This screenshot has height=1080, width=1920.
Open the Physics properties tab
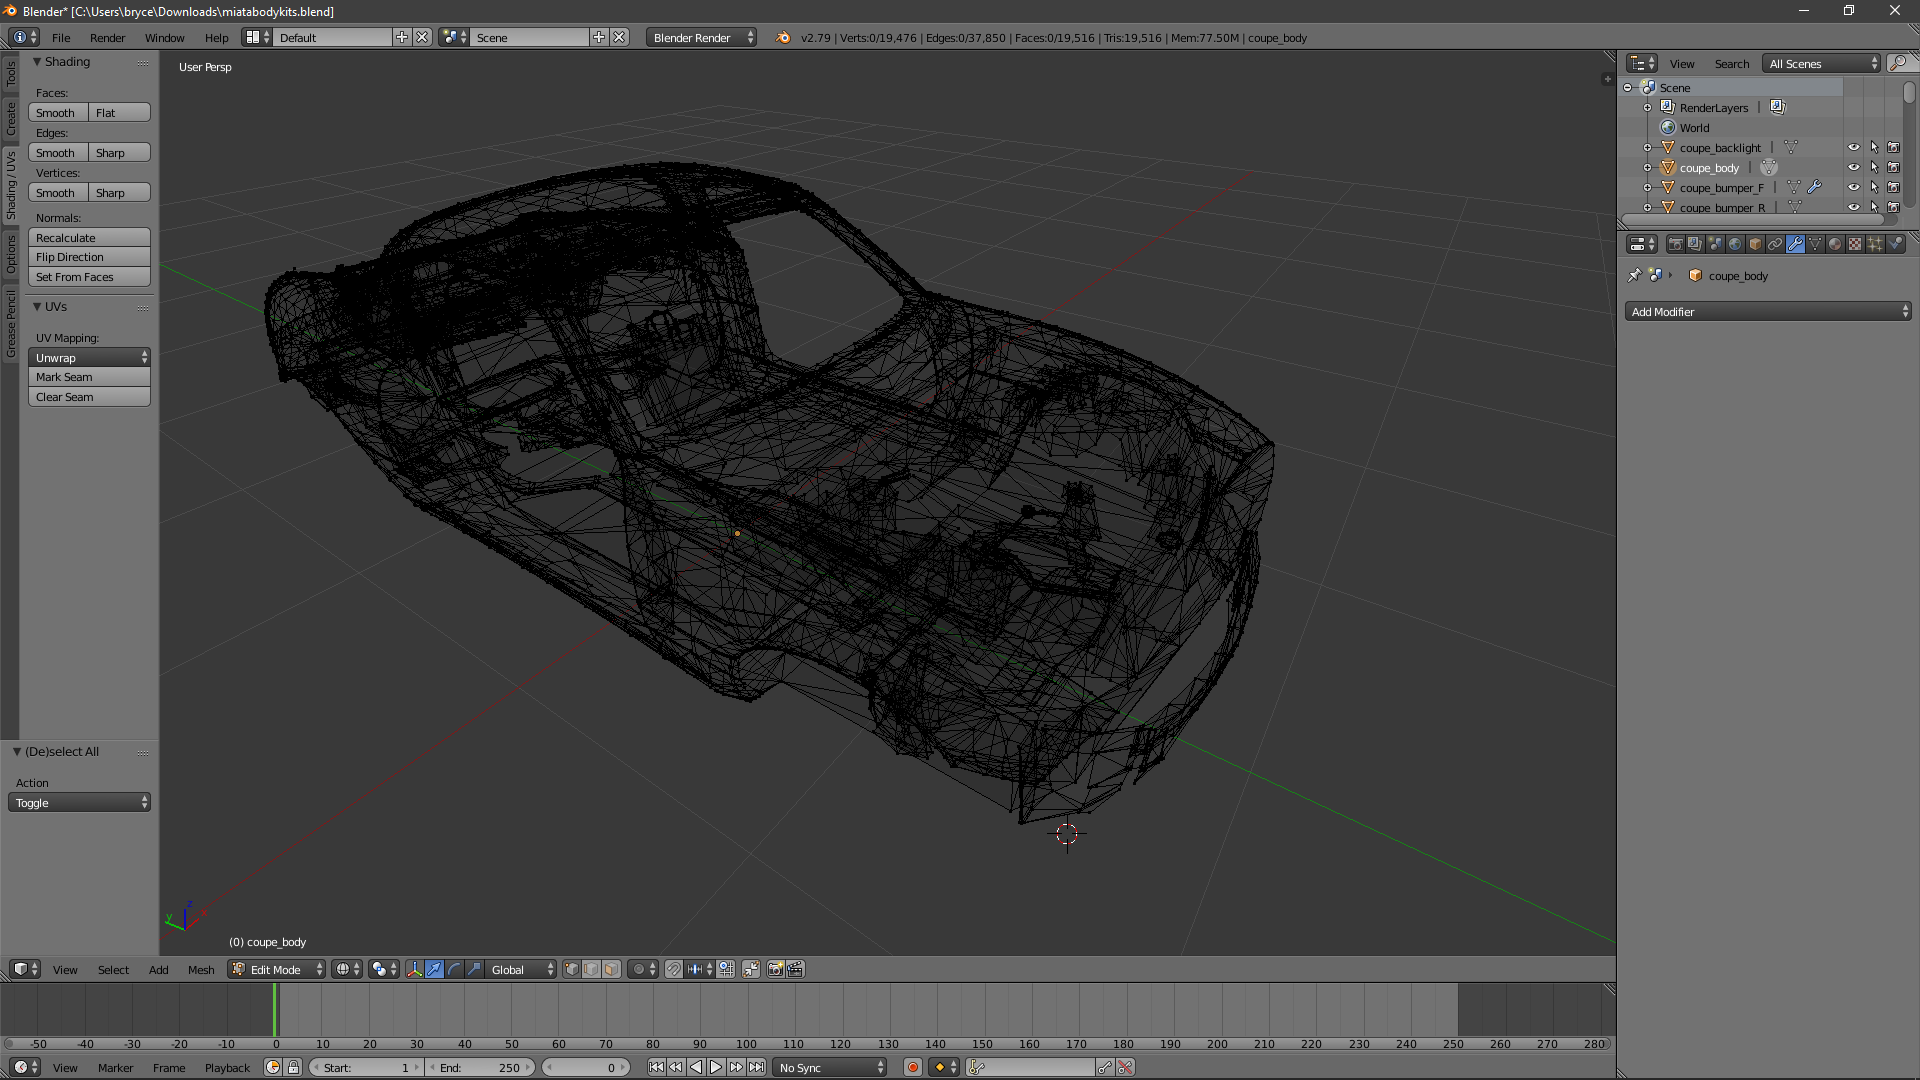click(x=1895, y=244)
